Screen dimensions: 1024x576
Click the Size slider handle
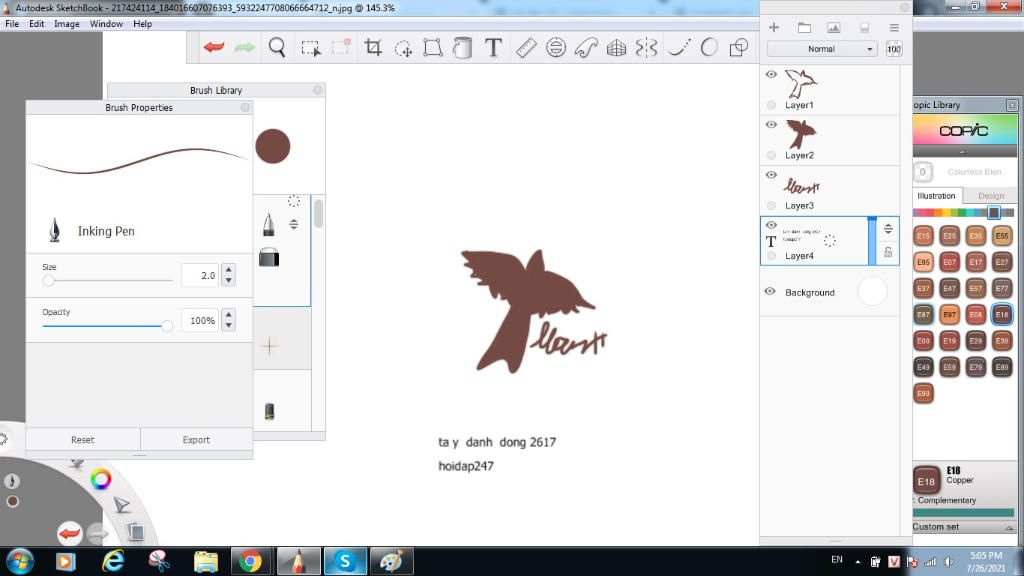click(48, 280)
